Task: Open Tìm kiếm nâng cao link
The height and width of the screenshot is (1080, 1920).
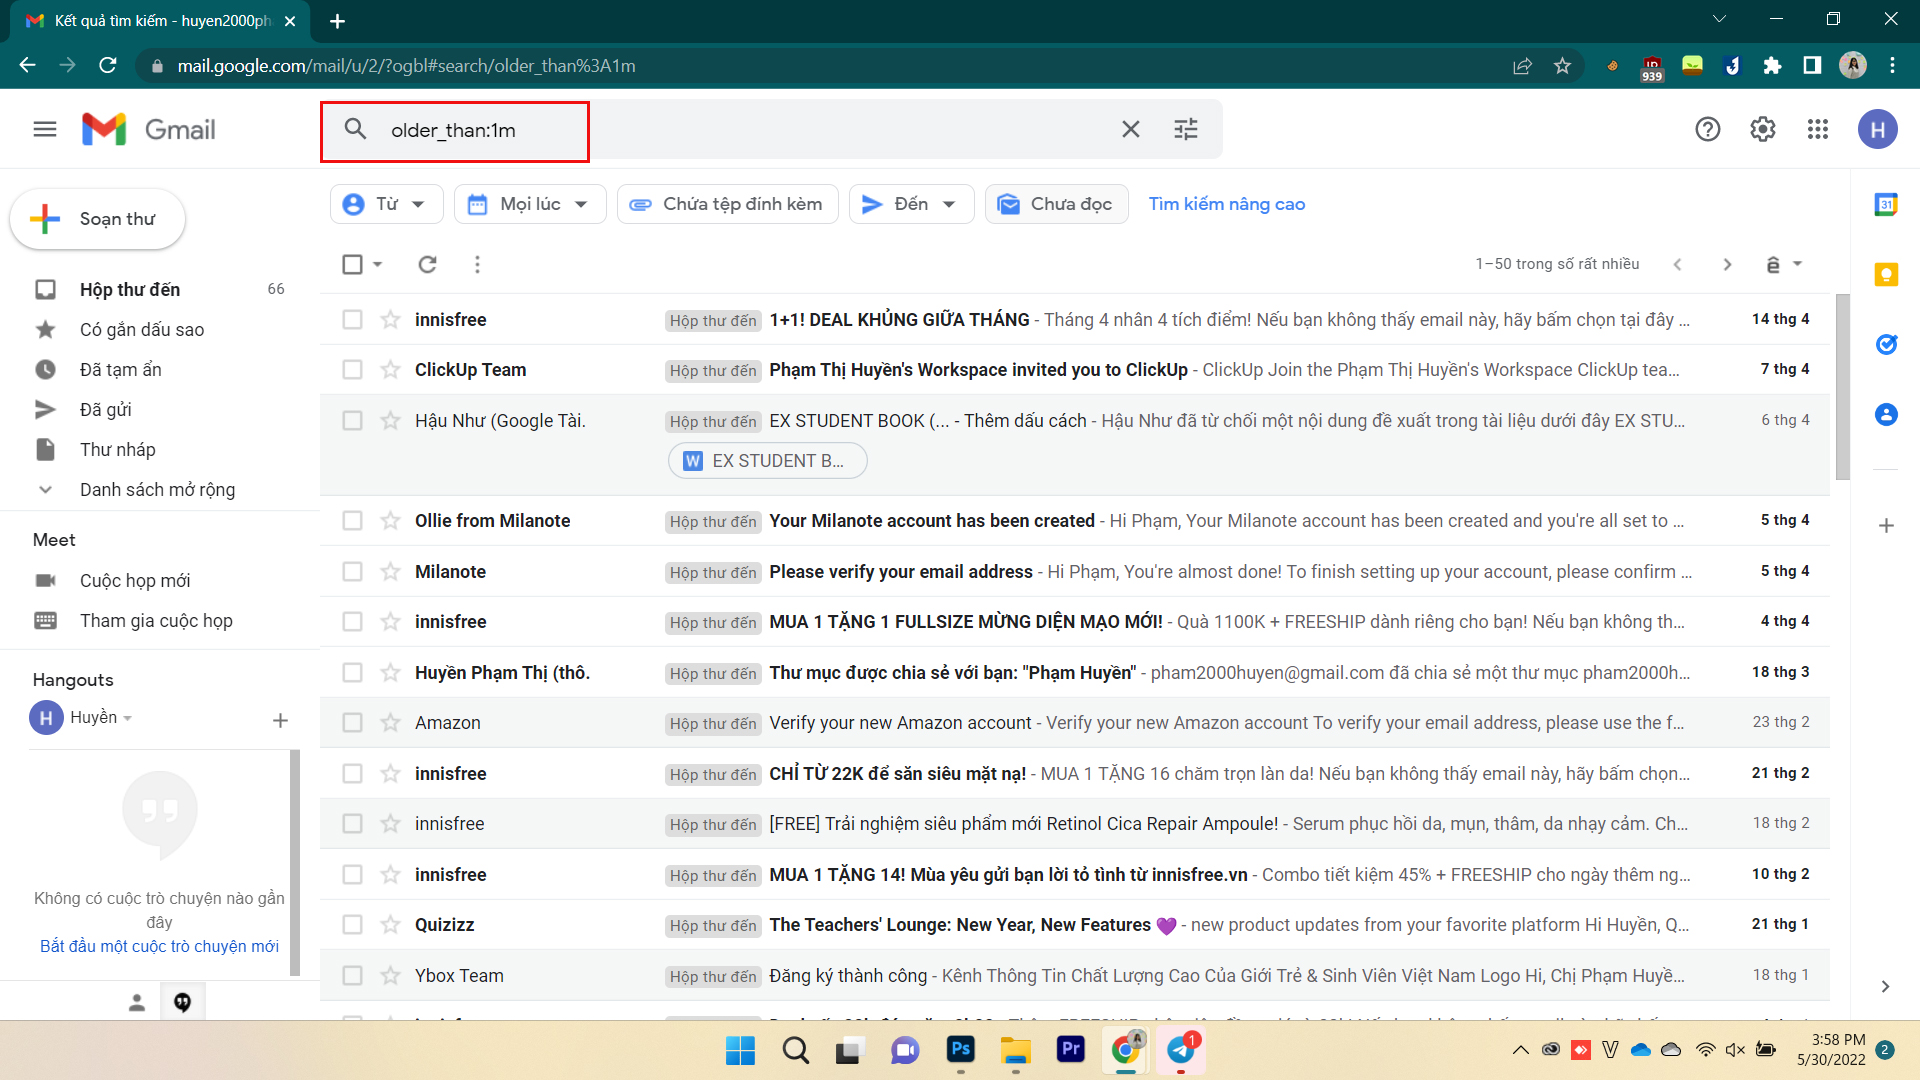Action: pyautogui.click(x=1226, y=204)
